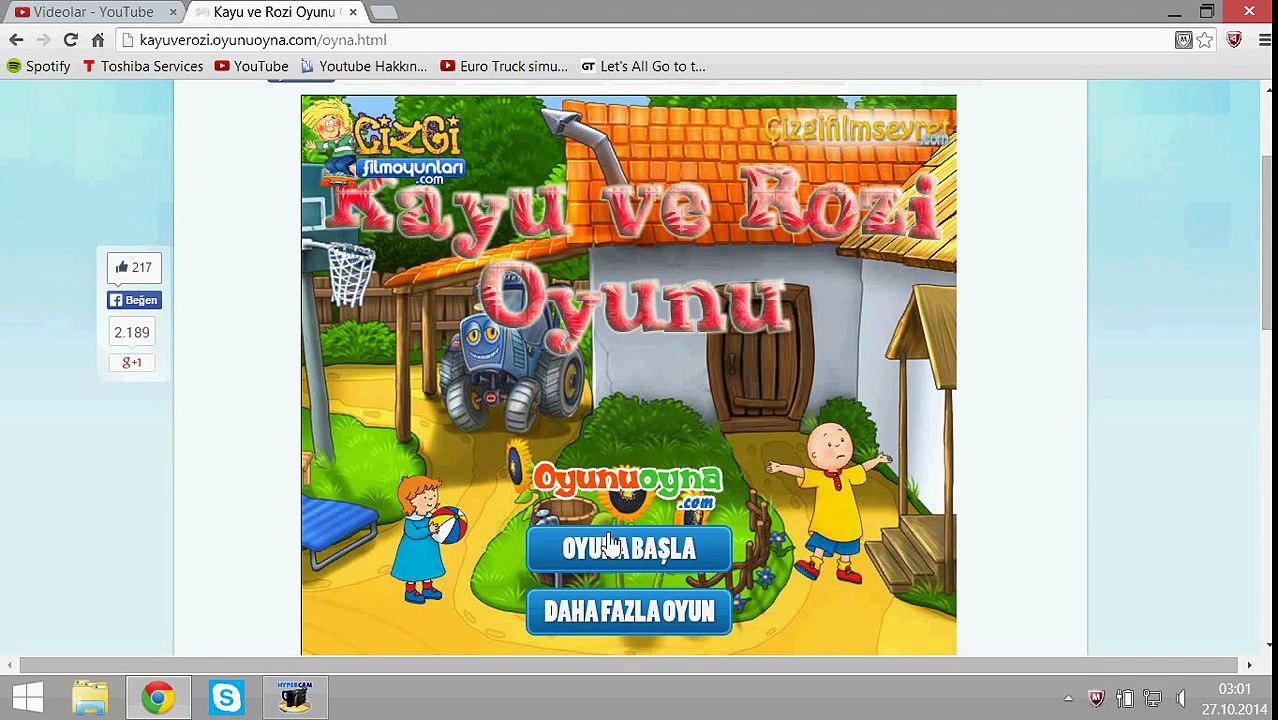Click the vertical scrollbar down arrow

pyautogui.click(x=1268, y=646)
